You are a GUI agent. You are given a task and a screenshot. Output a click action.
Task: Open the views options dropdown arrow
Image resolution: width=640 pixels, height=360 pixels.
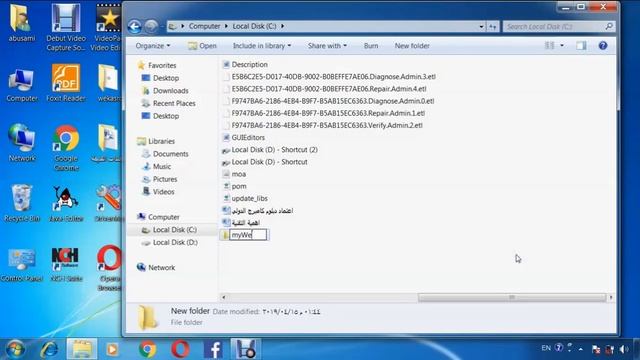562,46
